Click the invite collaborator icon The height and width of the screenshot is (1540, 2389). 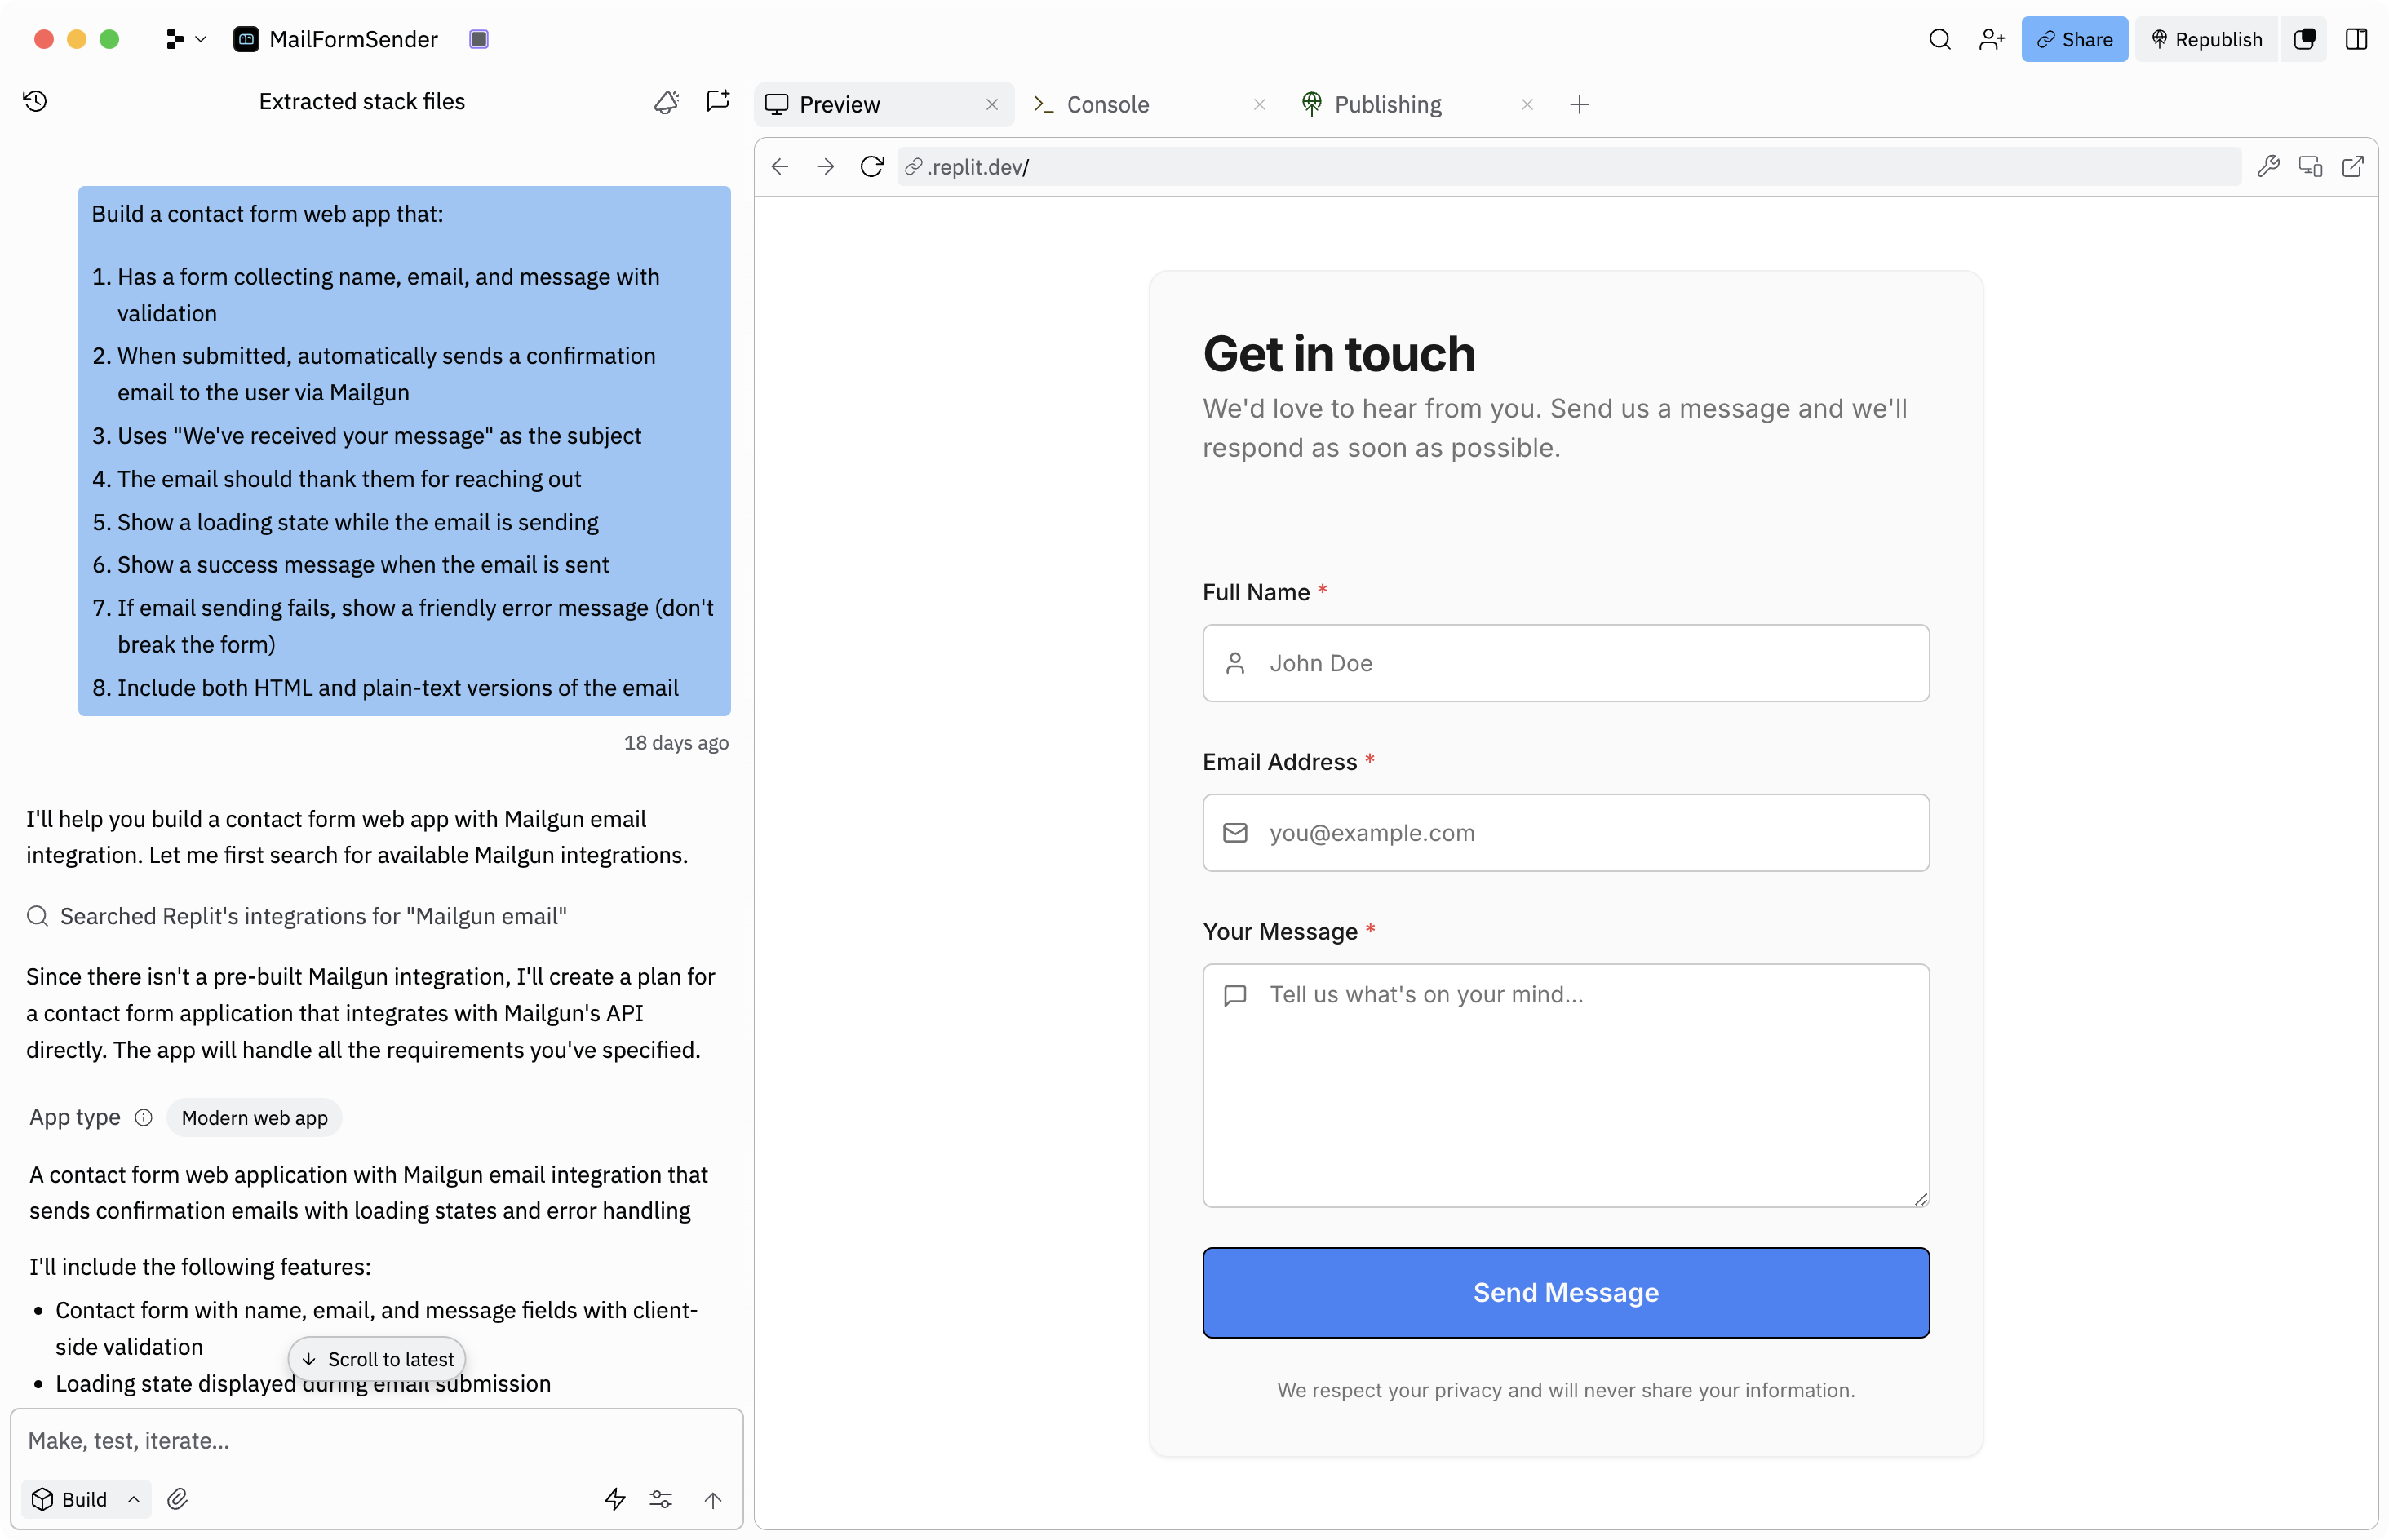[x=1991, y=39]
